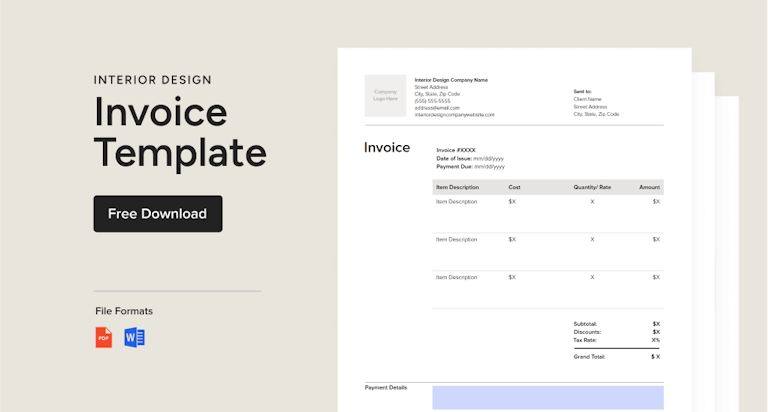Image resolution: width=768 pixels, height=412 pixels.
Task: Open the interiordesigncompanywebsite.com link
Action: 454,115
